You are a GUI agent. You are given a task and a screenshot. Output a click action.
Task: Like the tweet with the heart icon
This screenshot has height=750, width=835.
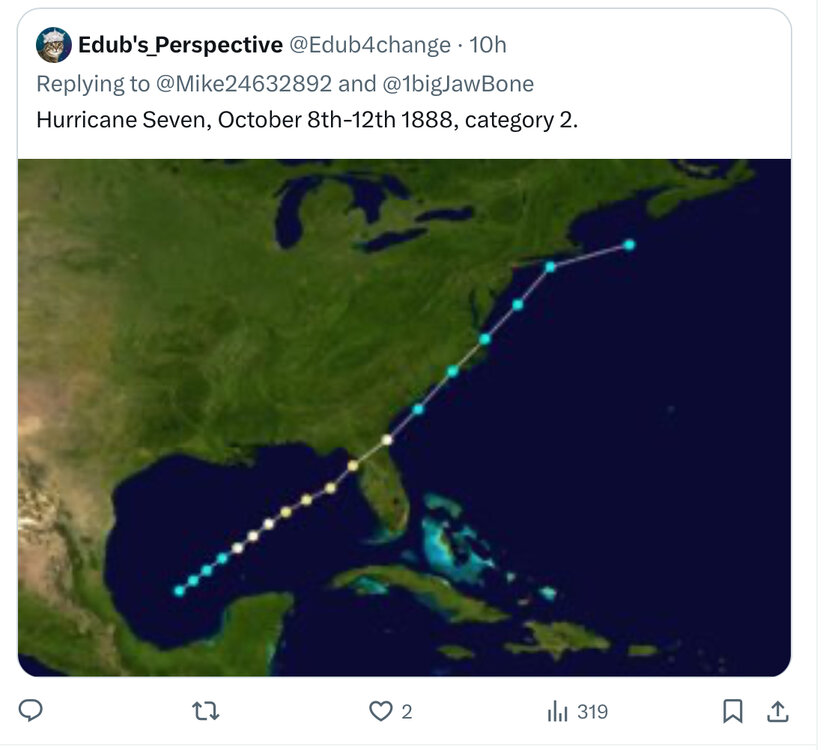click(381, 711)
